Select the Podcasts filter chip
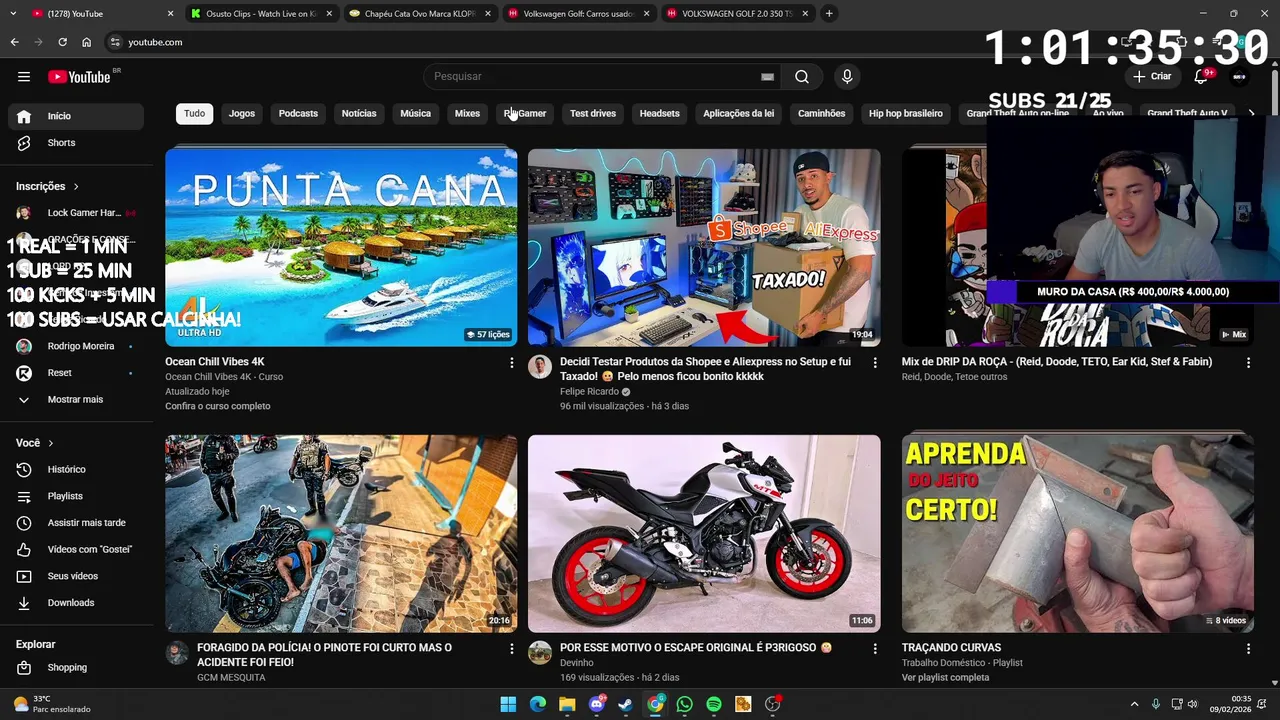 [298, 114]
